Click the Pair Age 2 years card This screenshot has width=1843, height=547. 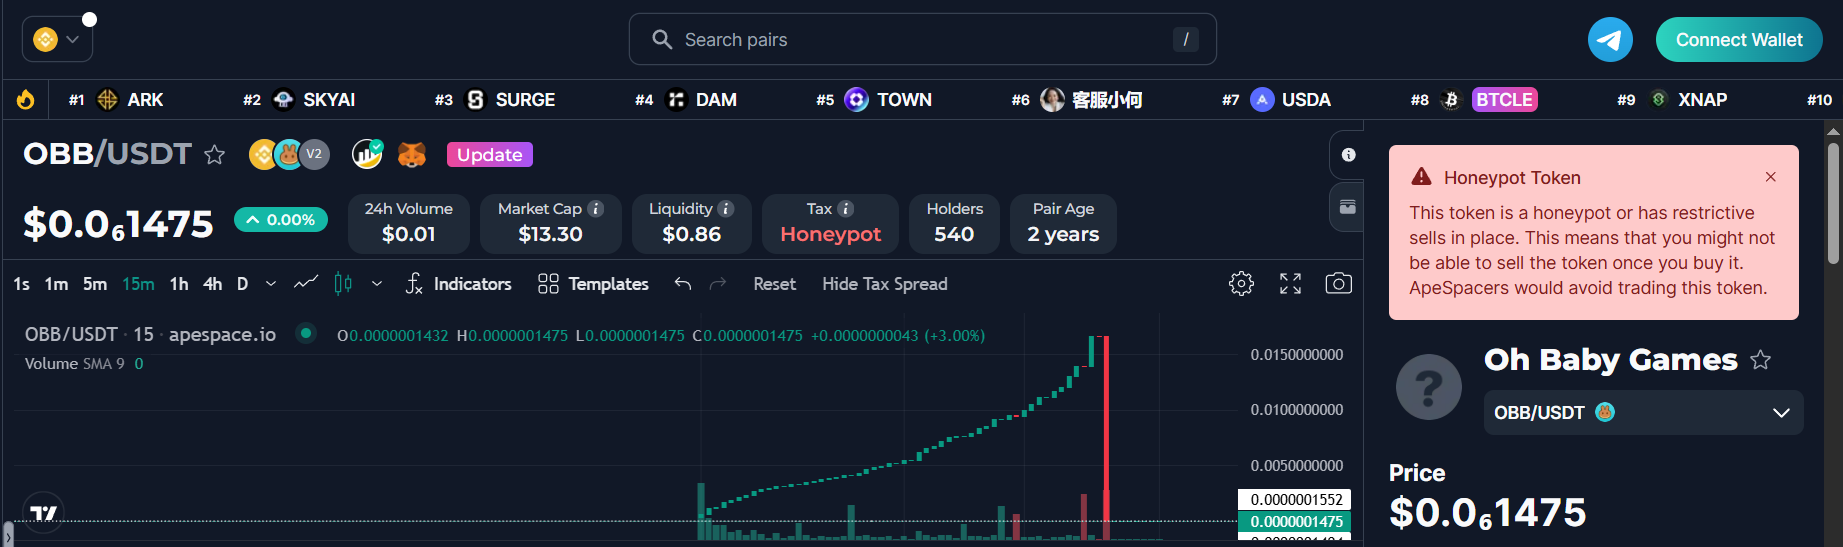pos(1063,223)
